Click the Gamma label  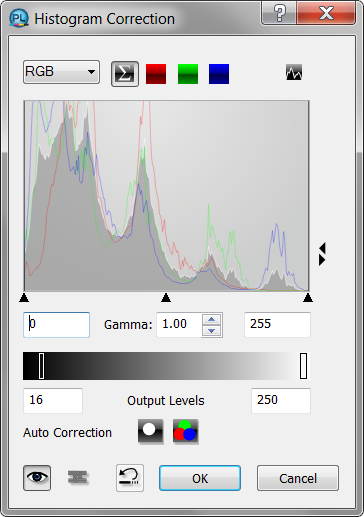click(x=128, y=325)
